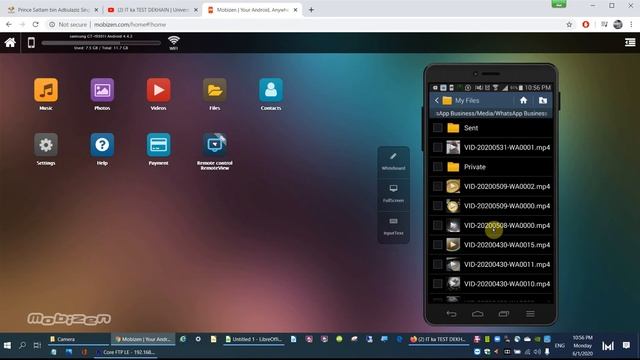Launch Remote control RemoteView icon
640x360 pixels.
215,144
